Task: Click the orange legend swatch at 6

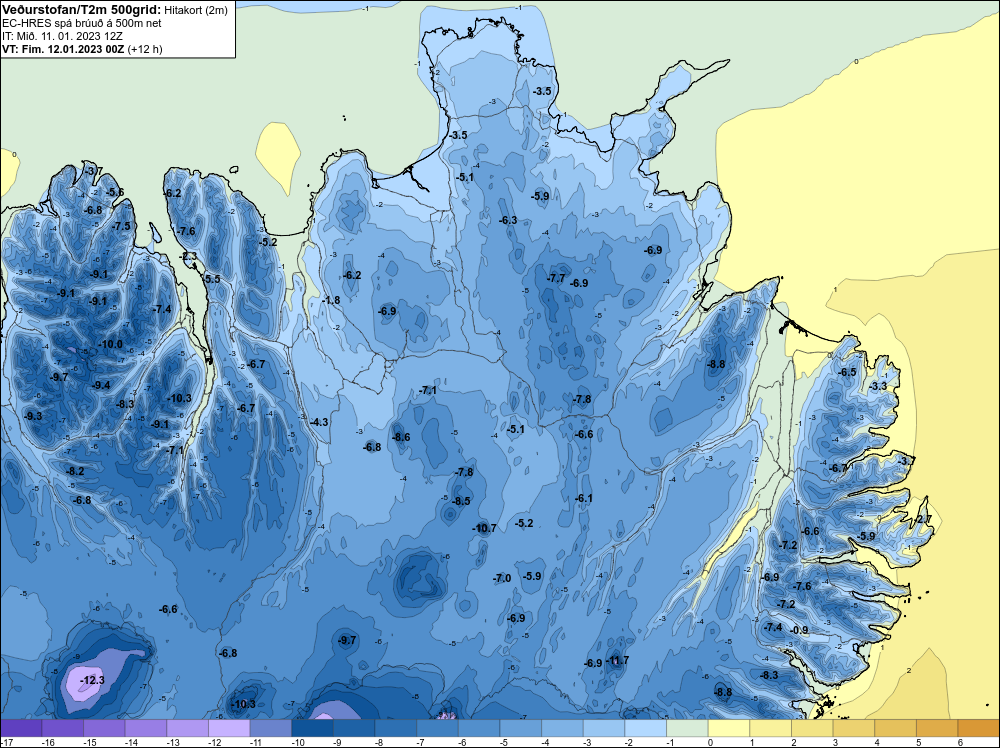Action: coord(978,728)
